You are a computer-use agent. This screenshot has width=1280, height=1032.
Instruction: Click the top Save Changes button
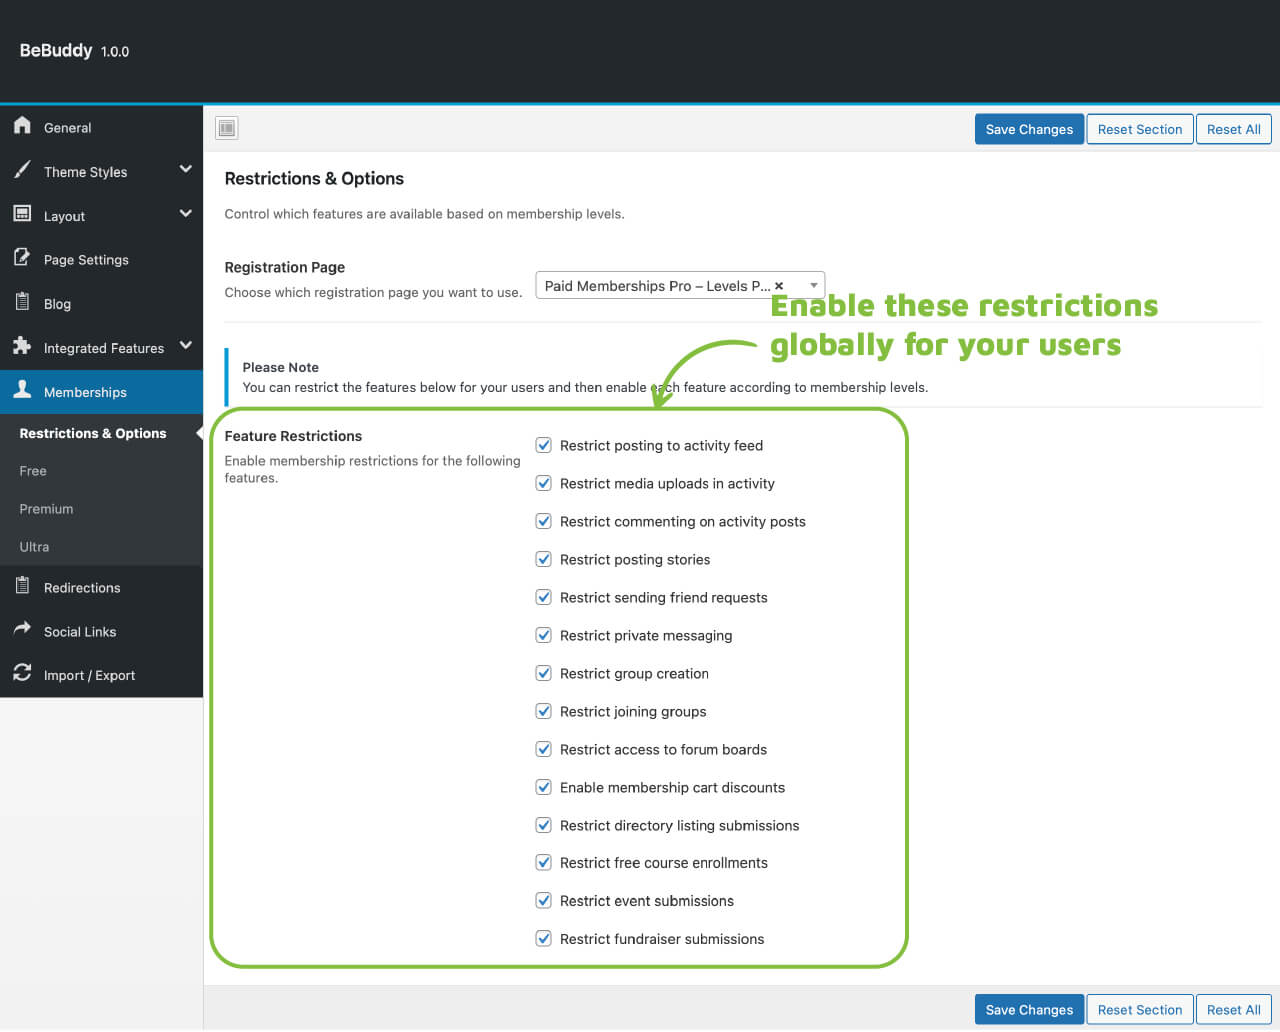(1029, 129)
